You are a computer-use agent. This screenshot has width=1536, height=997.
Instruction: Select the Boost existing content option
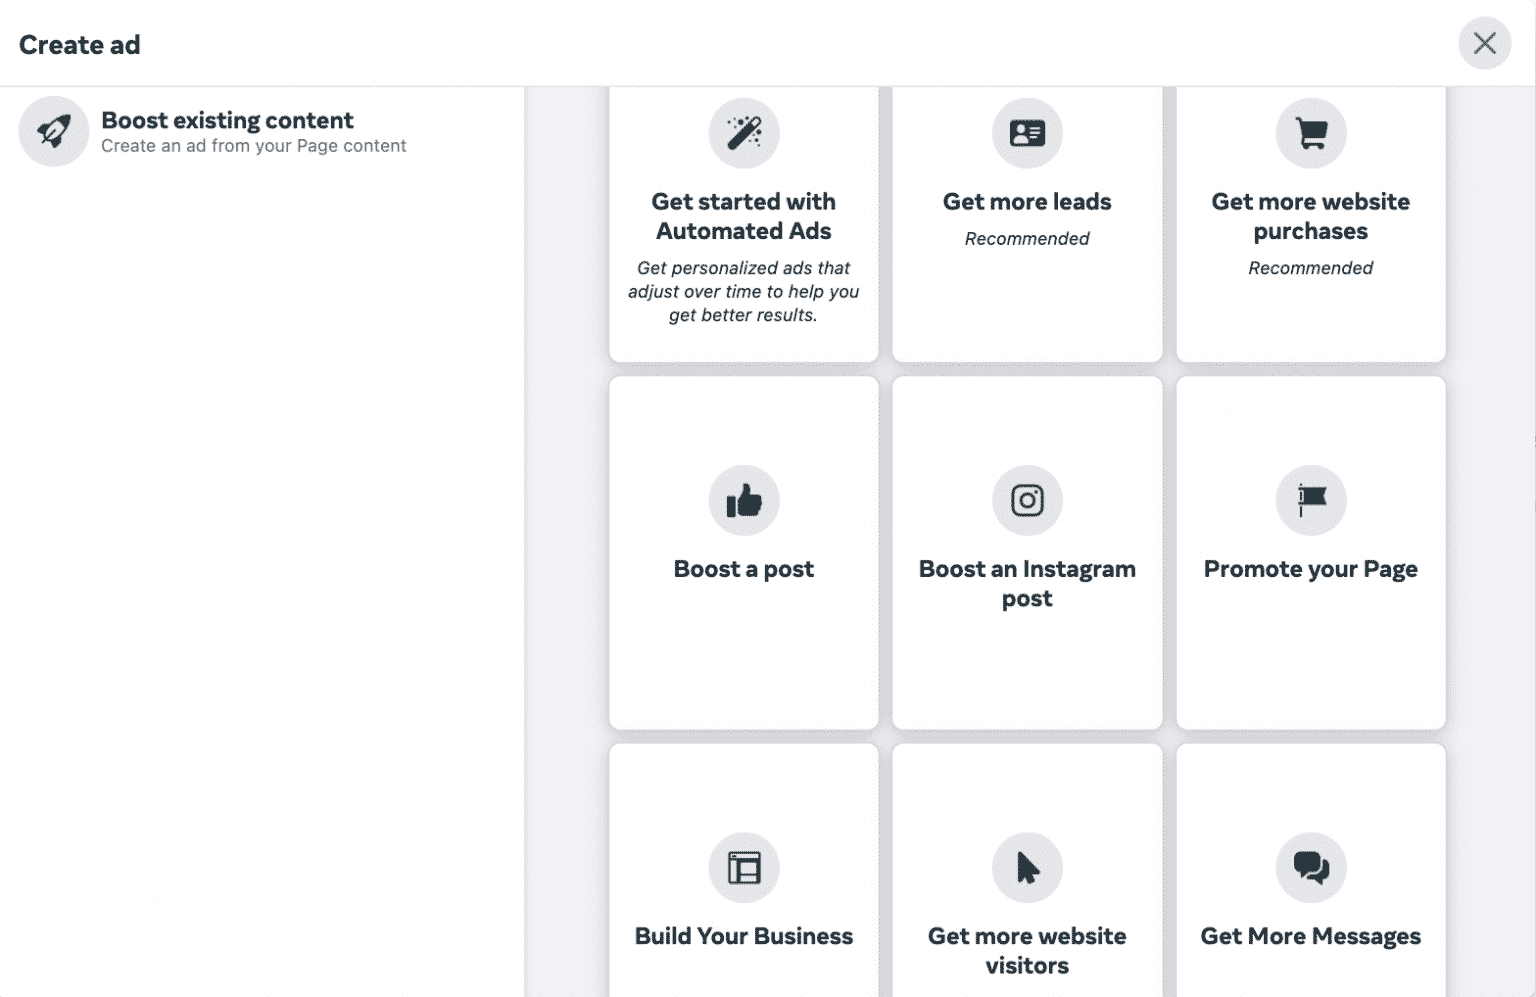click(227, 121)
